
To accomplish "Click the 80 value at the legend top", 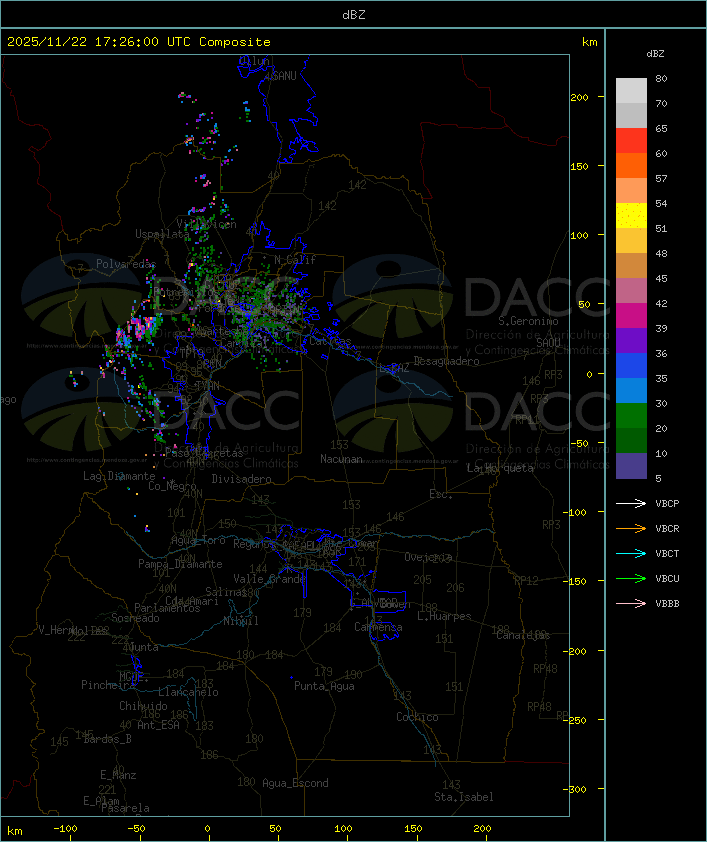I will click(x=661, y=78).
